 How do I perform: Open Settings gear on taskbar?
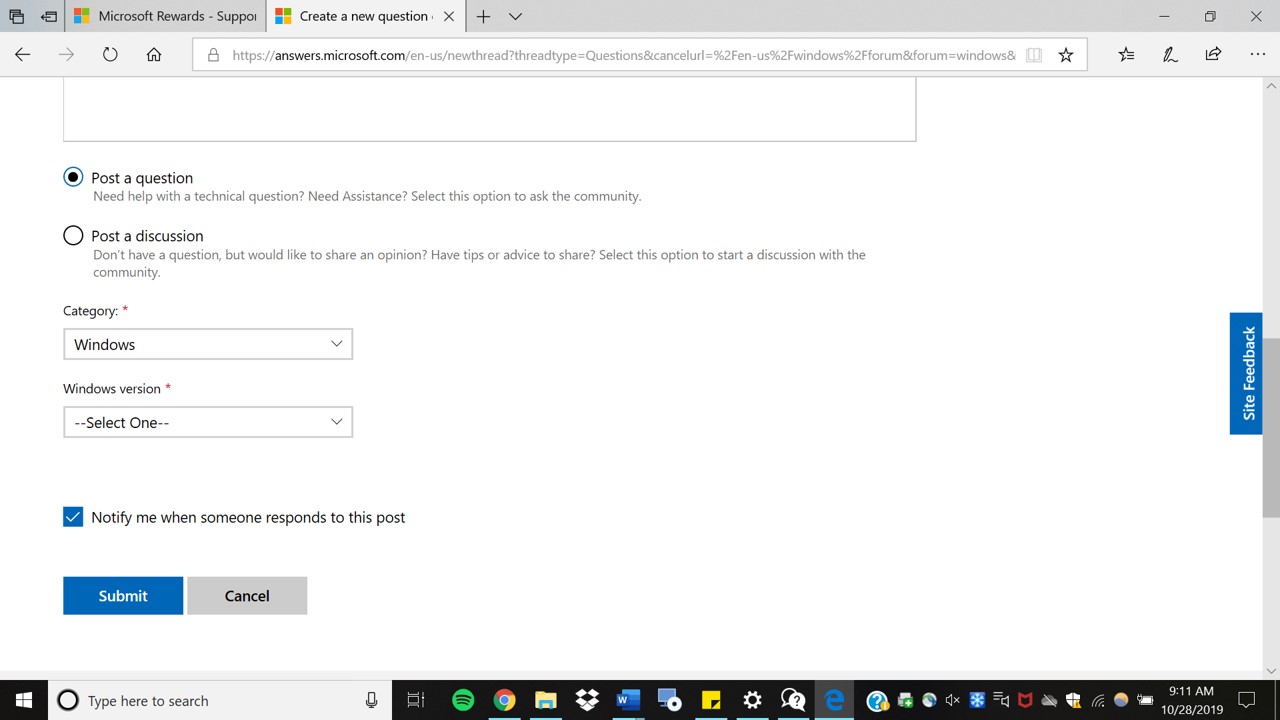coord(752,700)
